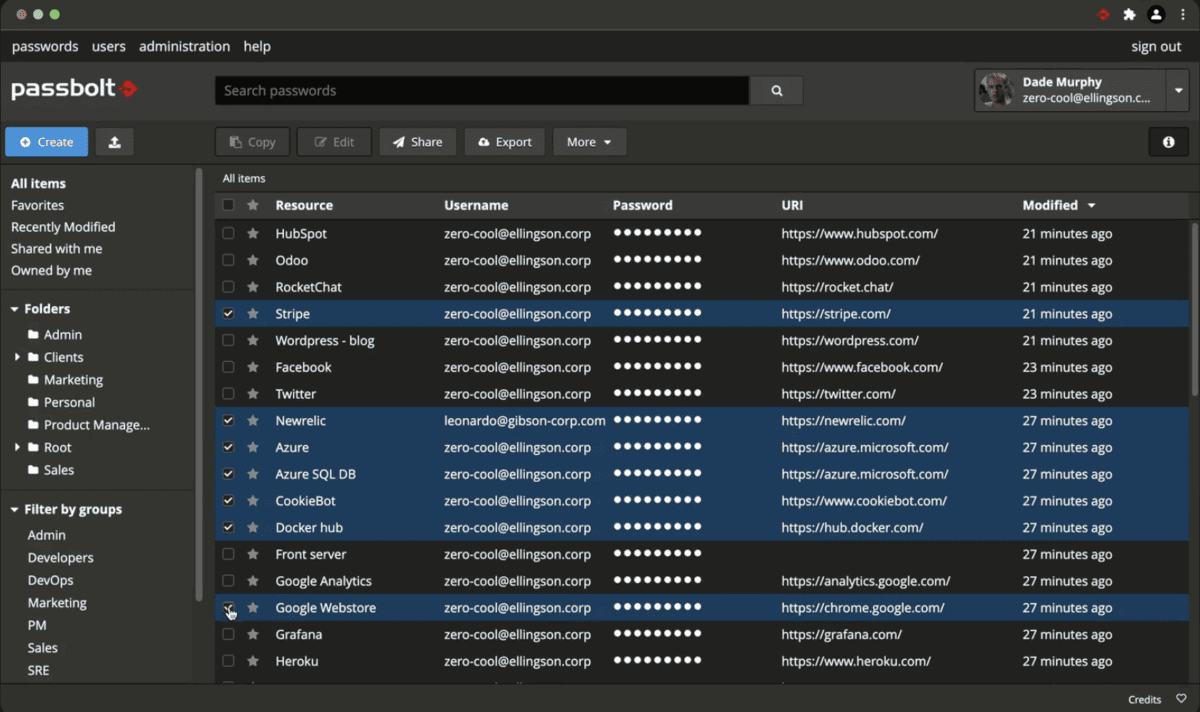Open the More dropdown menu

tap(589, 142)
